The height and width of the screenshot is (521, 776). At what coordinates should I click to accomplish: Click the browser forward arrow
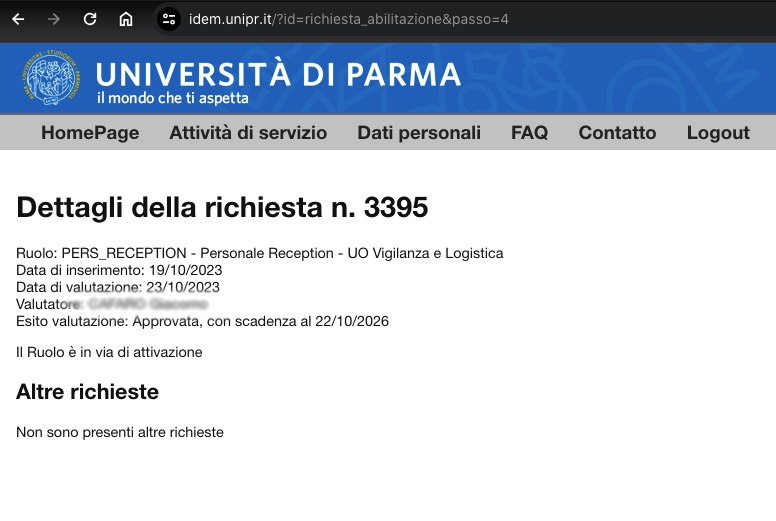pos(54,19)
